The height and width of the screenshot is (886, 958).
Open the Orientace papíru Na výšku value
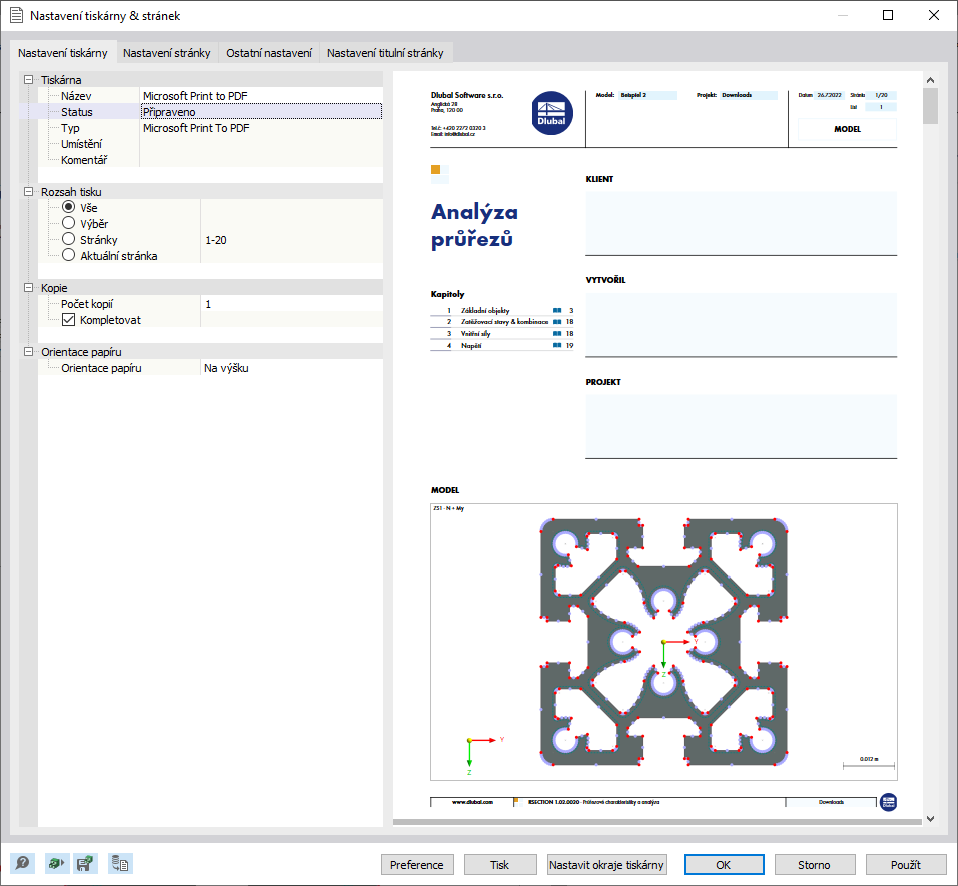click(291, 368)
